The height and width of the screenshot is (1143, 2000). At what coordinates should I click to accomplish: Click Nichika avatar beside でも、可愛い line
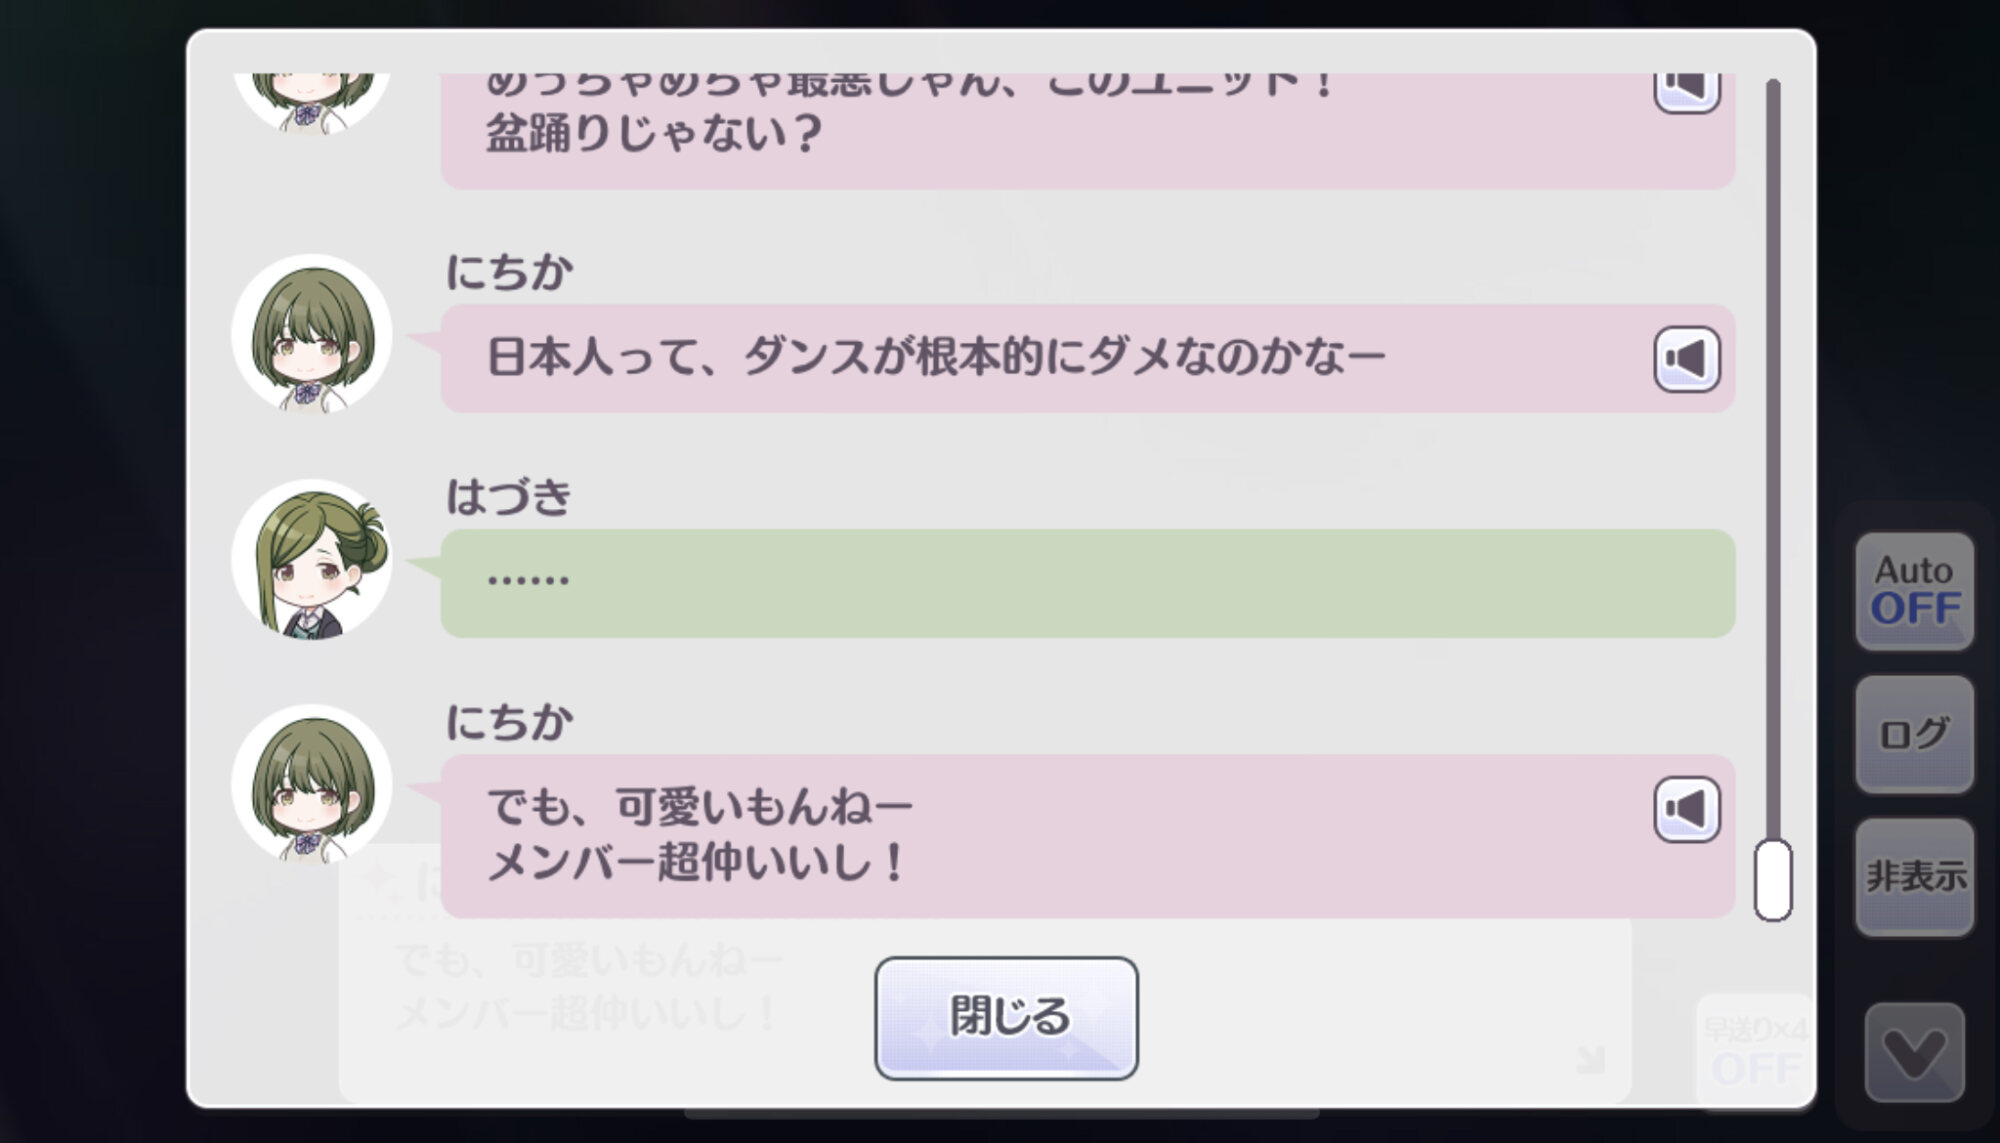[312, 783]
